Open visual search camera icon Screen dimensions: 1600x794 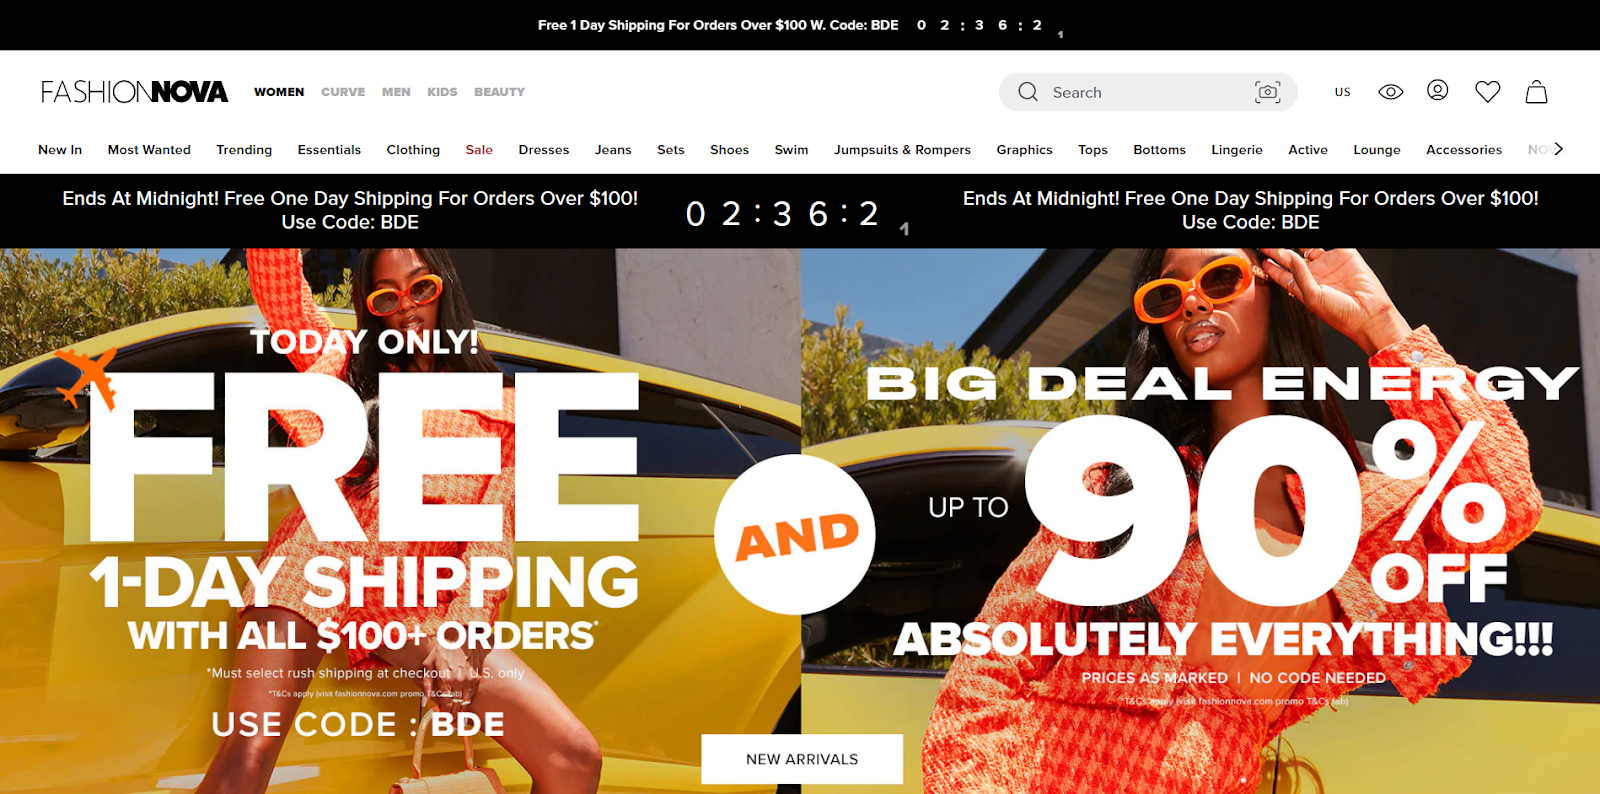pos(1267,92)
